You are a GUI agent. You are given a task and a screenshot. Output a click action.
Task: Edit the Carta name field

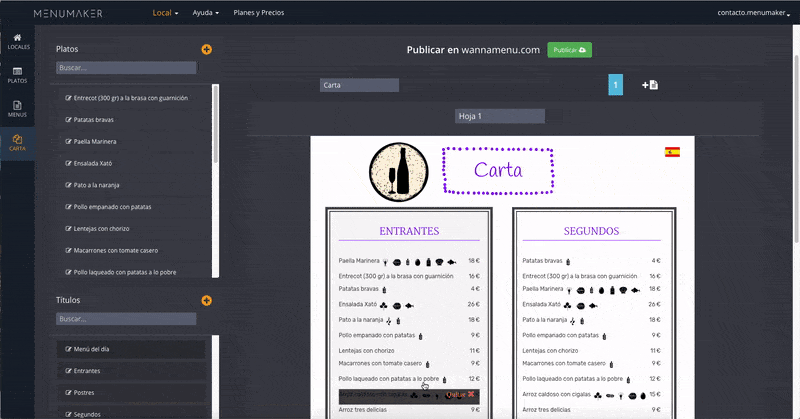(x=359, y=85)
